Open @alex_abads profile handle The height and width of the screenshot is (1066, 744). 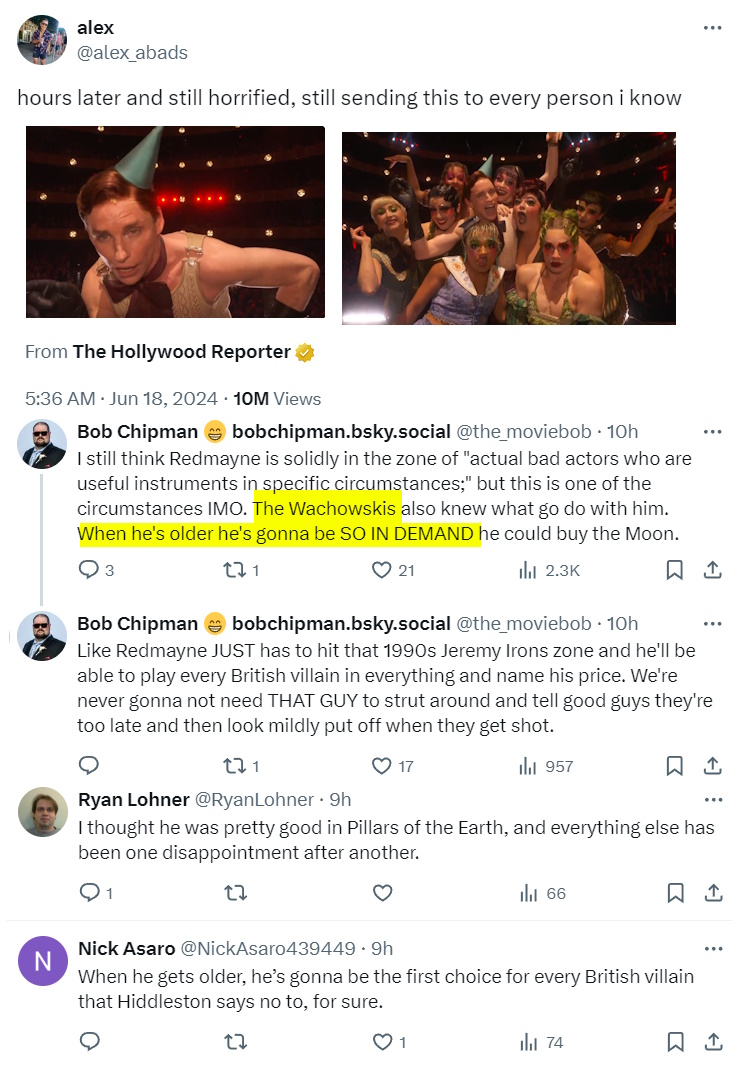click(132, 52)
